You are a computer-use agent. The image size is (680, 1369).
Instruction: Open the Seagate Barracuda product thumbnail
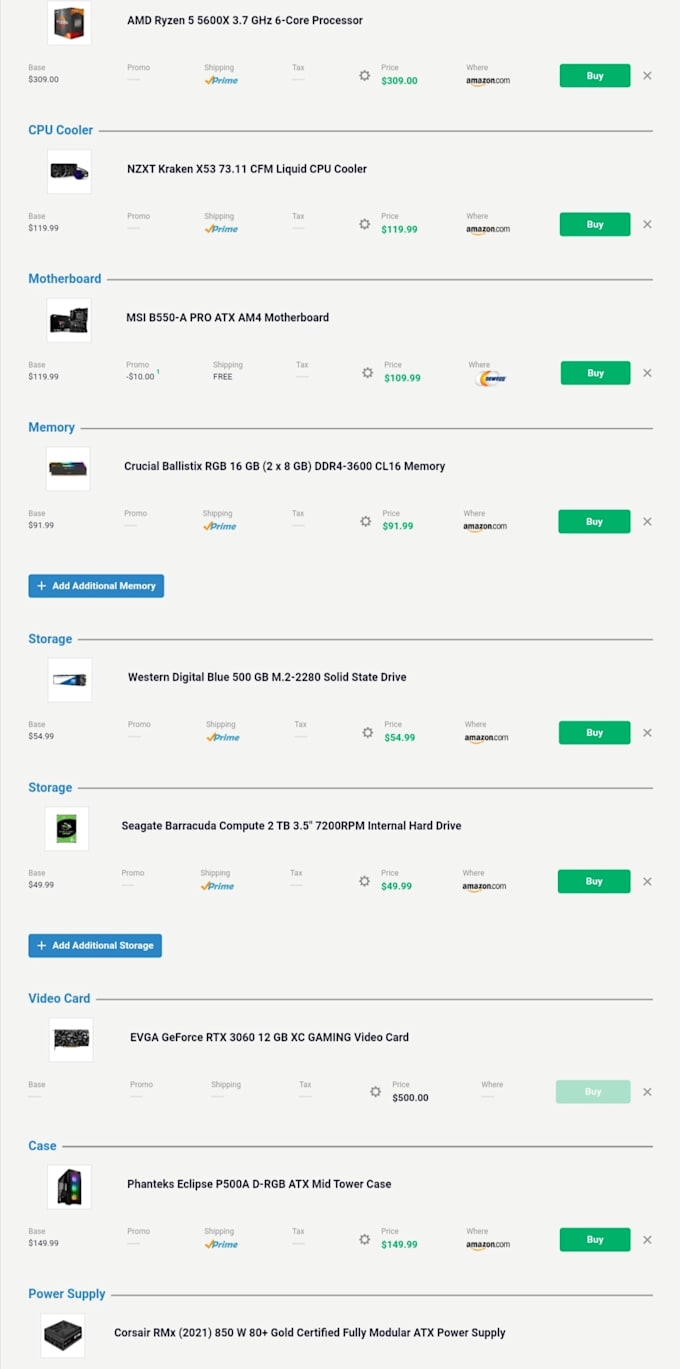pyautogui.click(x=66, y=828)
